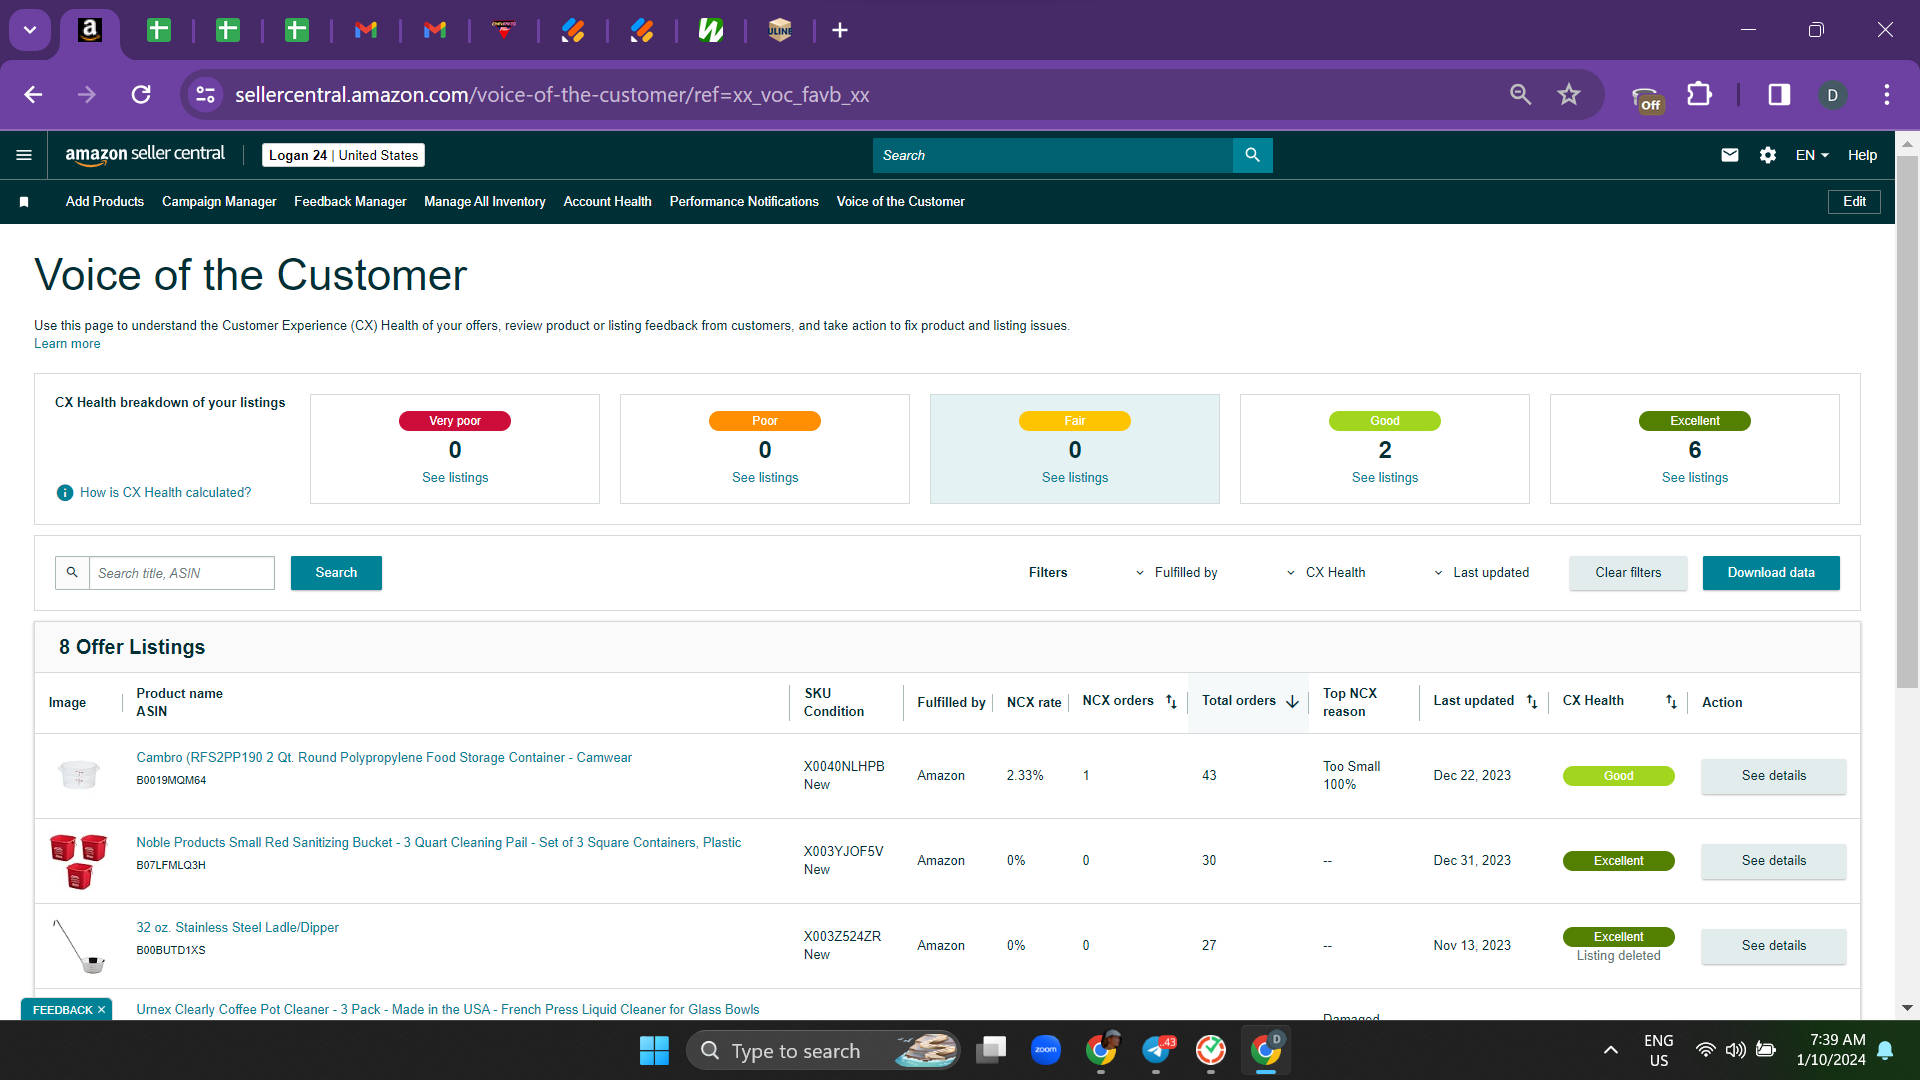Viewport: 1920px width, 1080px height.
Task: Click See details for Stainless Steel Ladle
Action: point(1774,946)
